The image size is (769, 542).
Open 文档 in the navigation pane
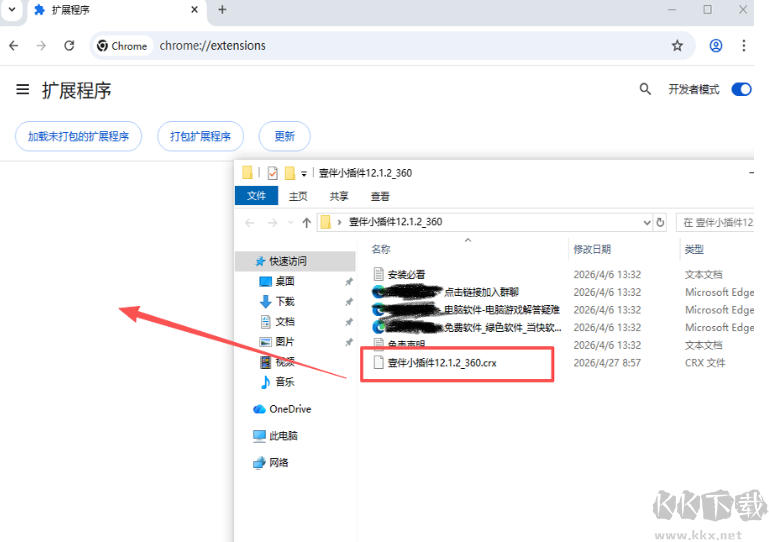(x=285, y=321)
